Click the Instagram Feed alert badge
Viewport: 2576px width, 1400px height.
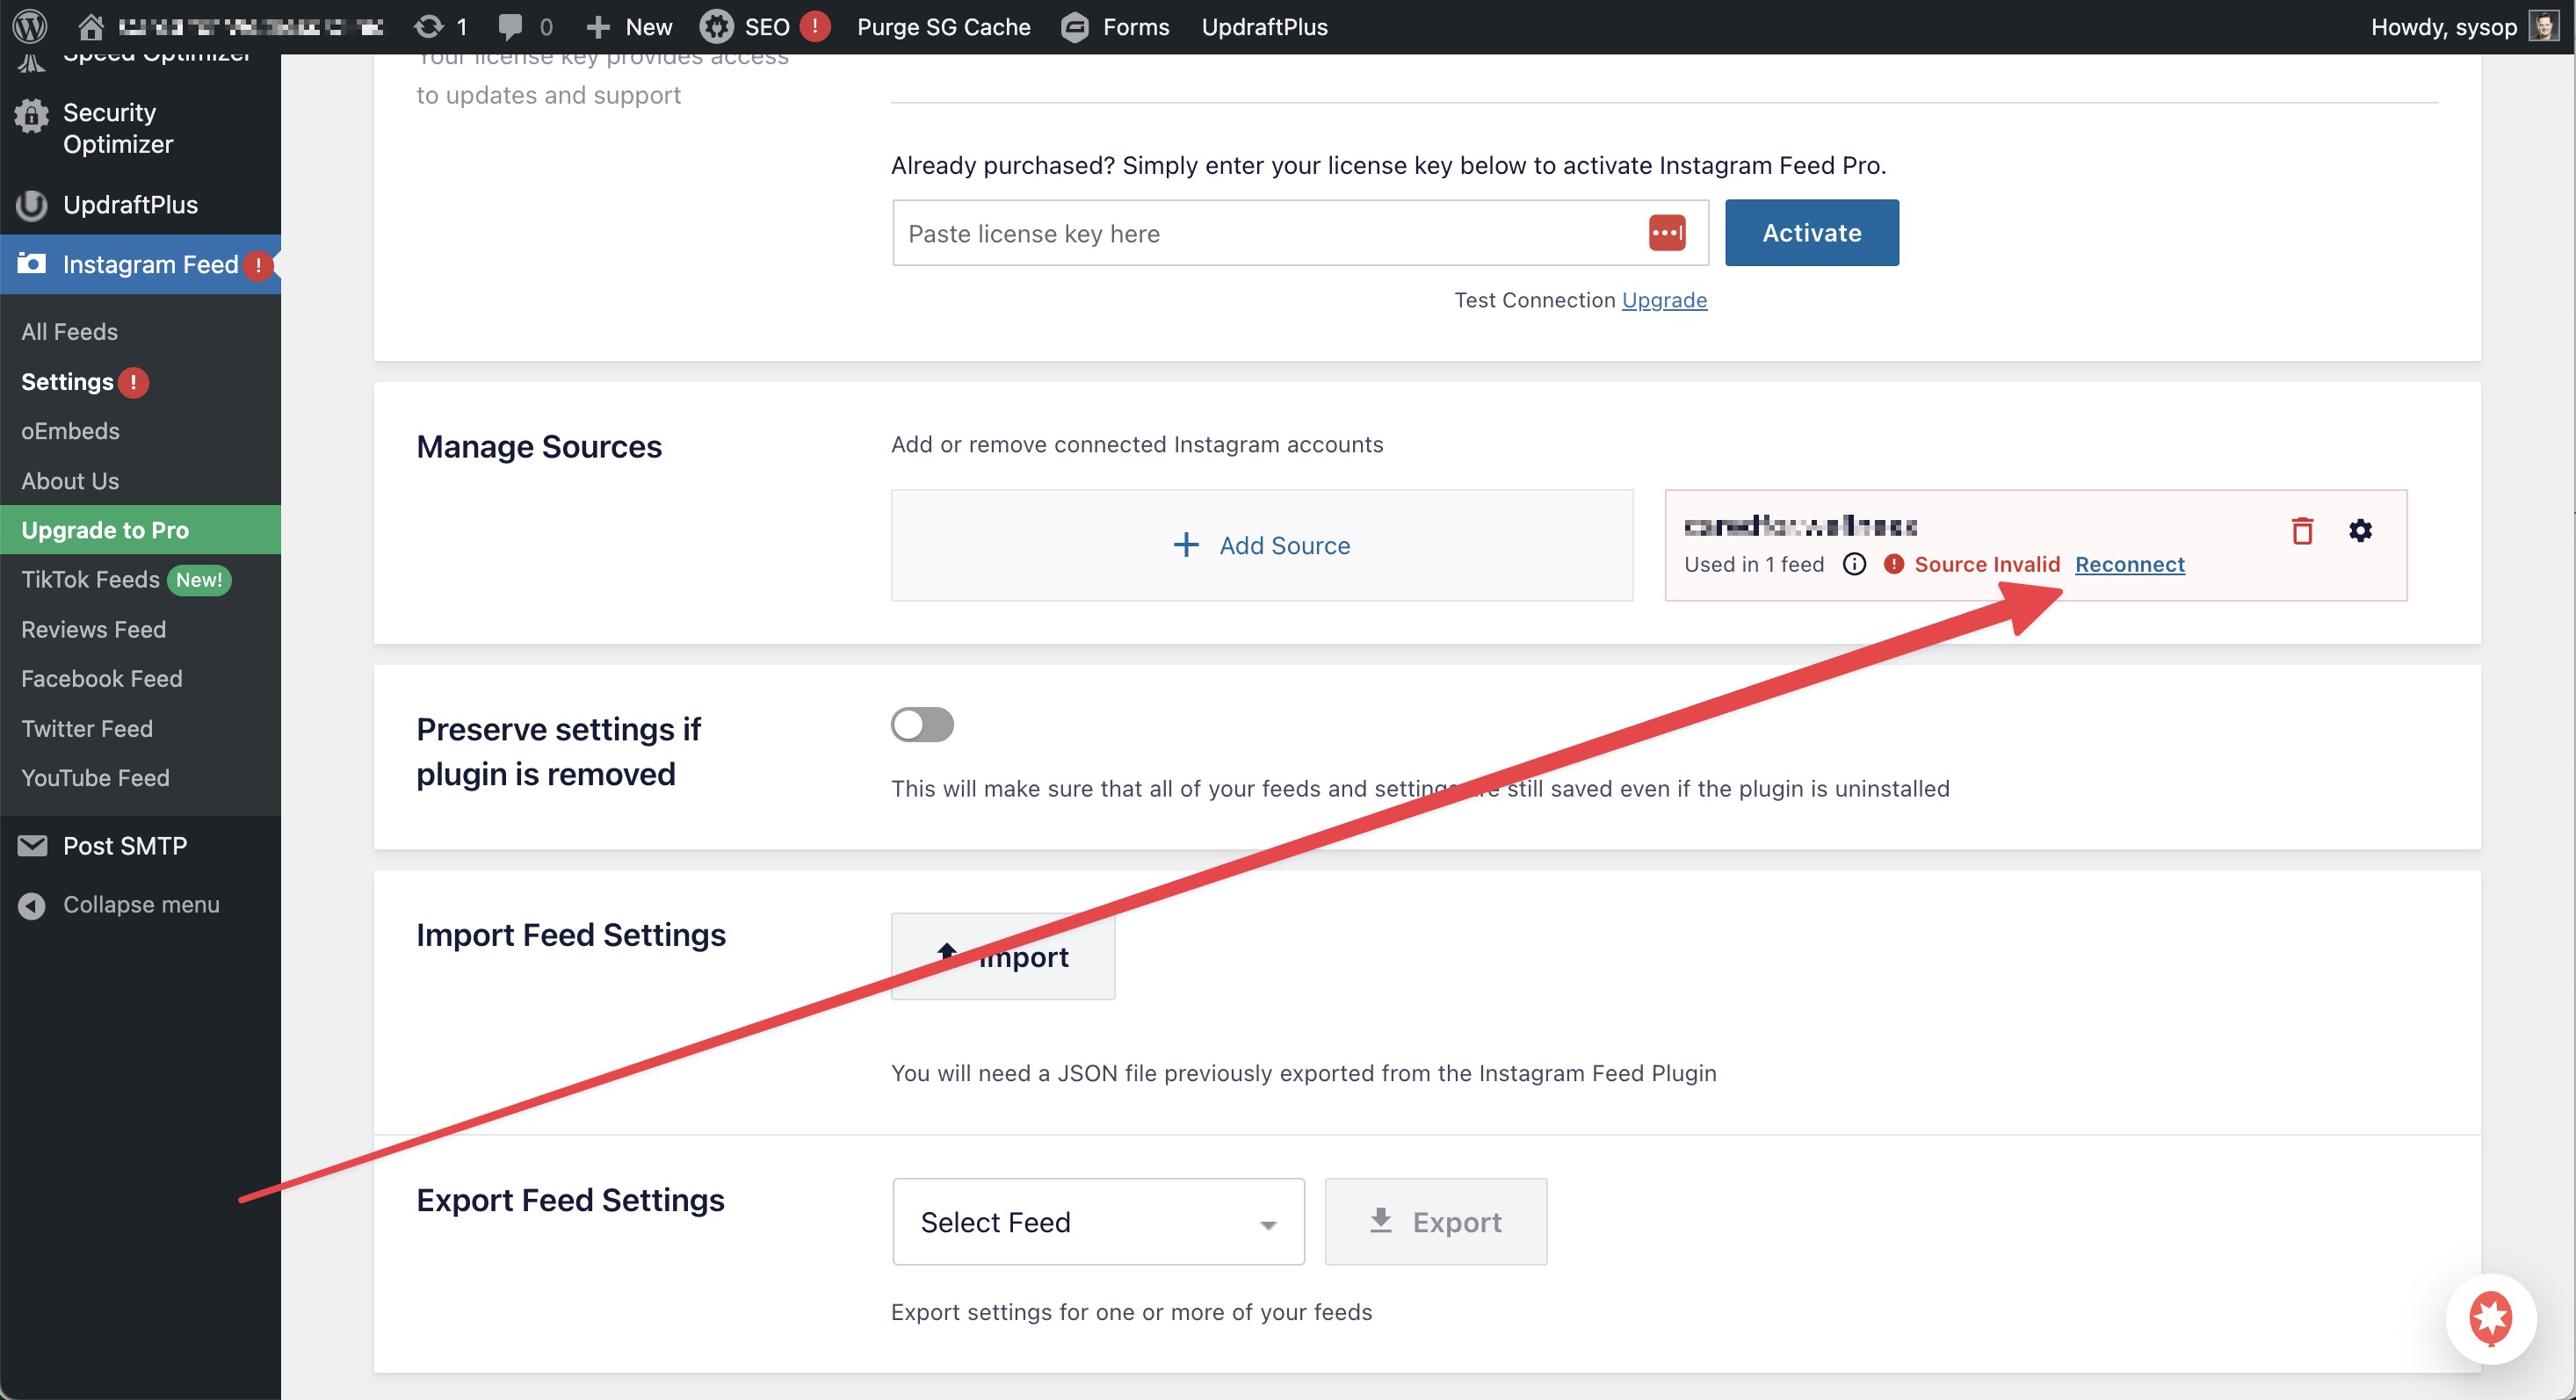click(x=258, y=265)
